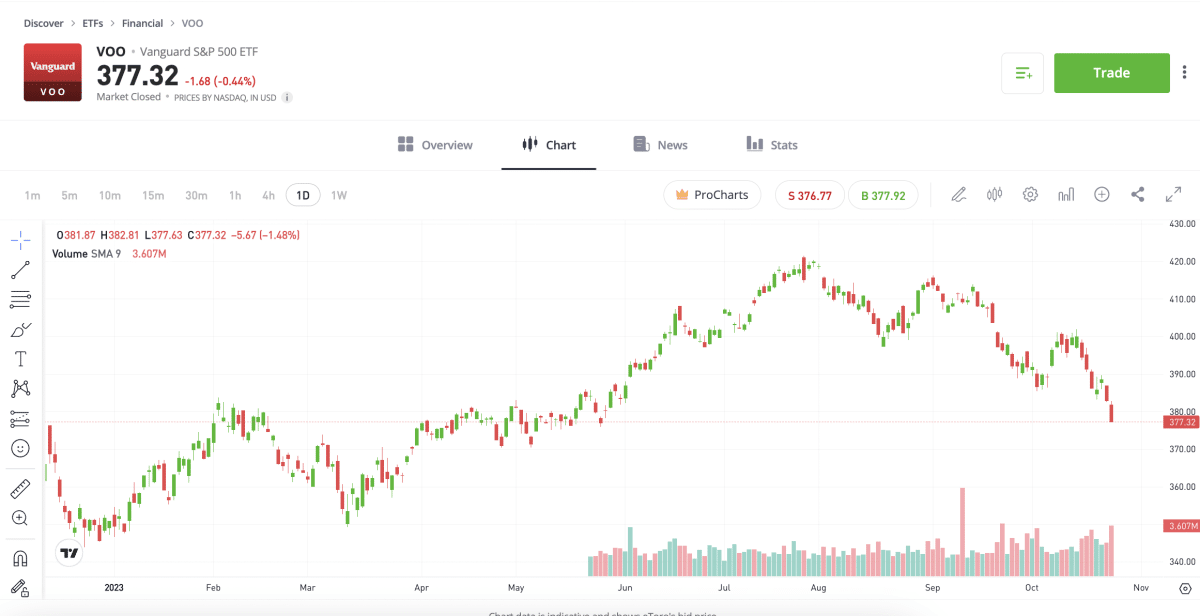The height and width of the screenshot is (616, 1200).
Task: Open the ProCharts dropdown
Action: click(x=712, y=194)
